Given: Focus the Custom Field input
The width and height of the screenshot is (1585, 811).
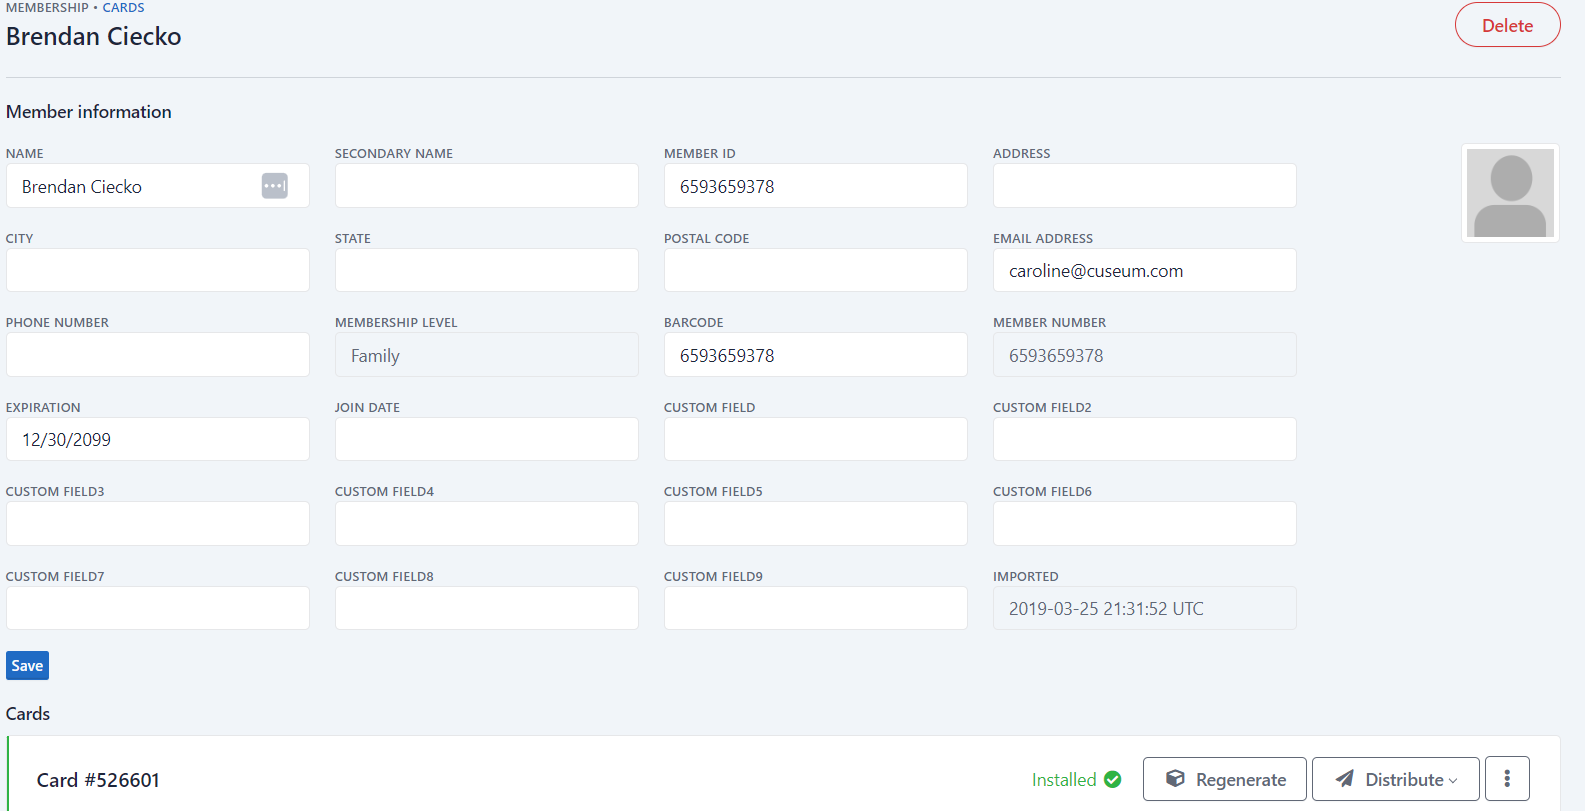Looking at the screenshot, I should pos(815,439).
